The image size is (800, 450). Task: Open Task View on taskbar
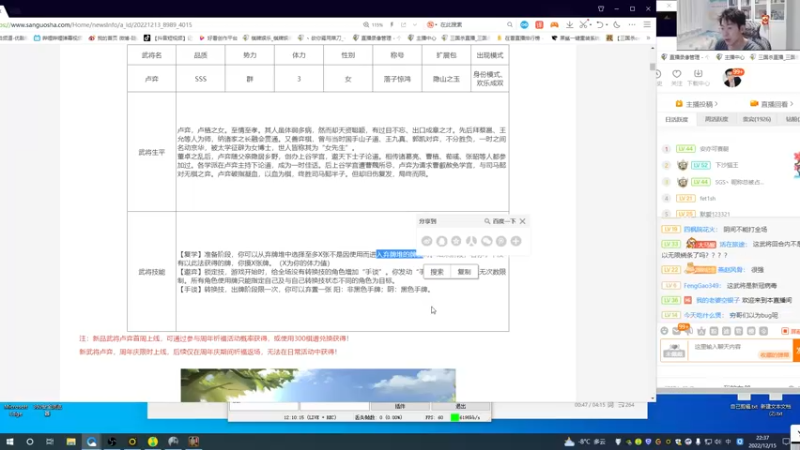(50, 441)
